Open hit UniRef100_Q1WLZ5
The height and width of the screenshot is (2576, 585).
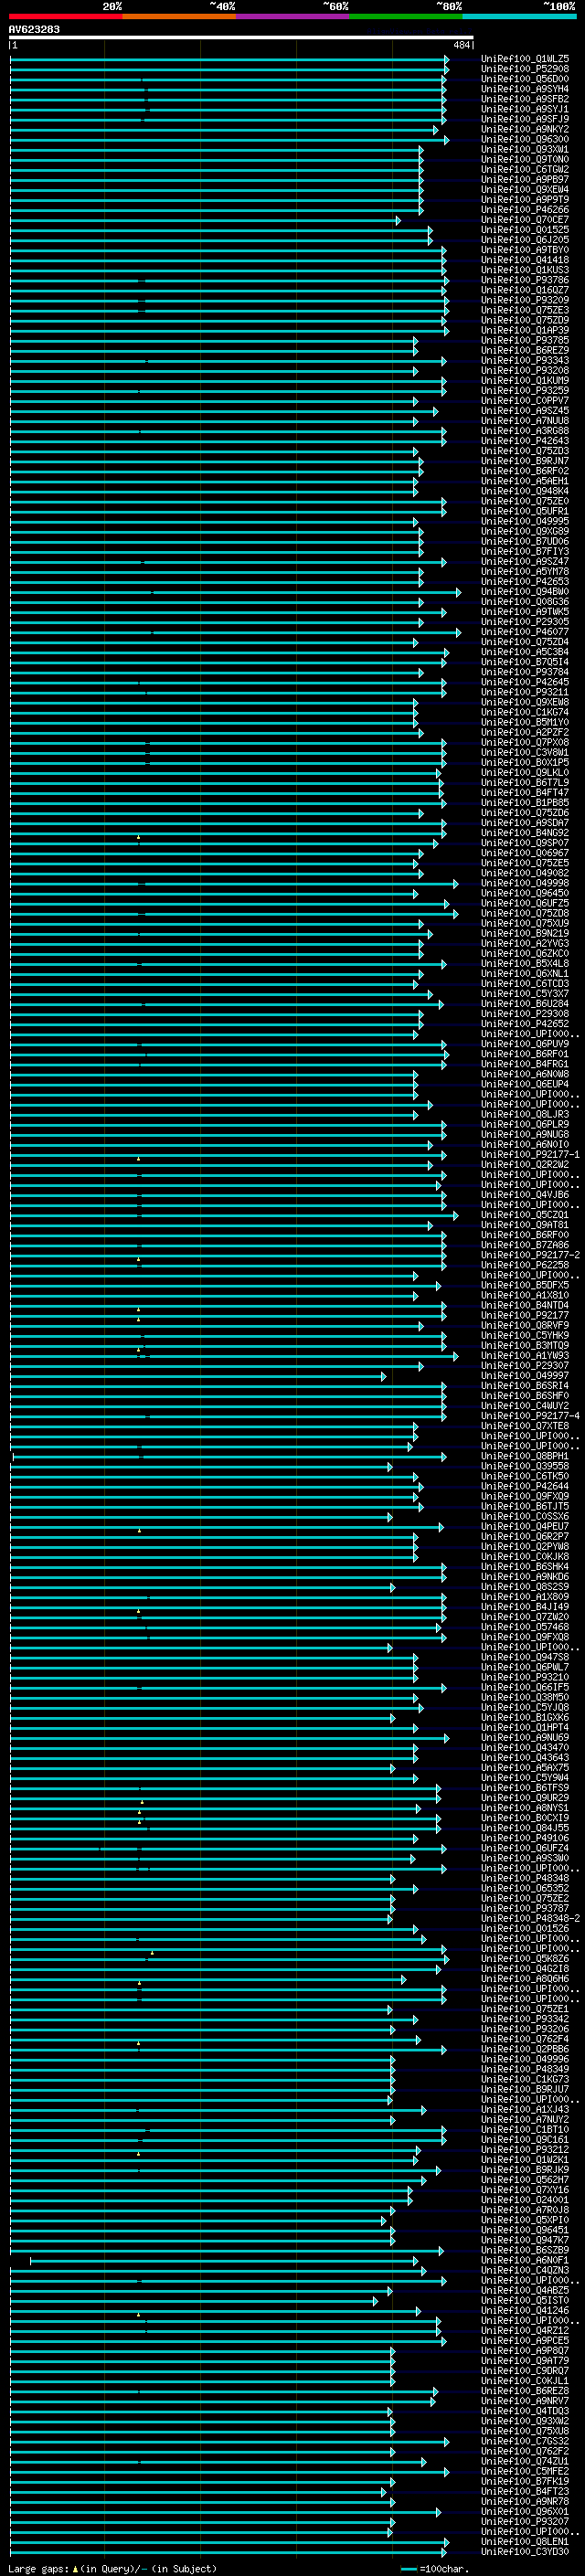tap(525, 59)
